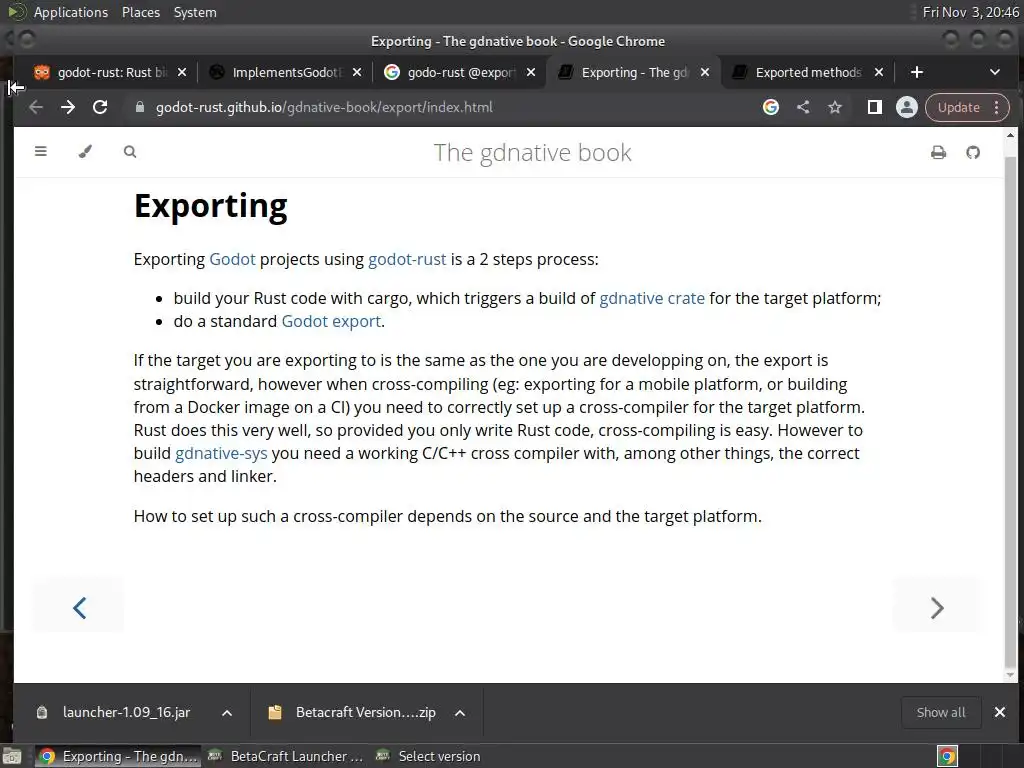Open Betacraft Version zip download
Screen dimensions: 1024x768
click(x=365, y=712)
